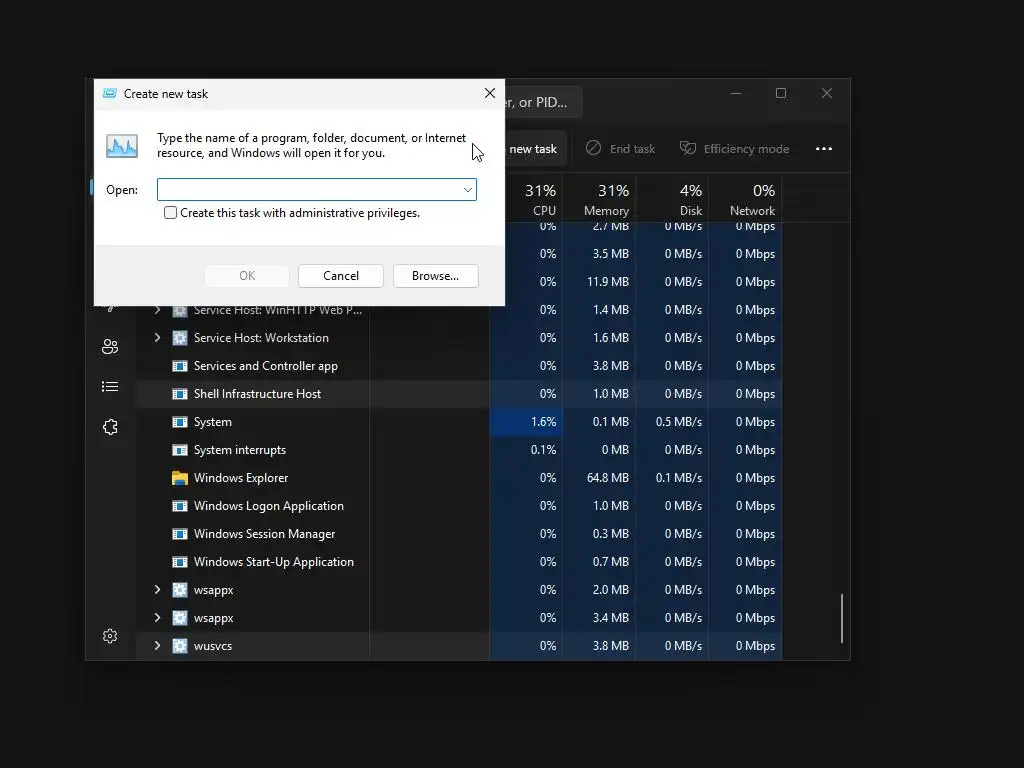Open the three-dot more options menu
The width and height of the screenshot is (1024, 768).
pyautogui.click(x=824, y=149)
